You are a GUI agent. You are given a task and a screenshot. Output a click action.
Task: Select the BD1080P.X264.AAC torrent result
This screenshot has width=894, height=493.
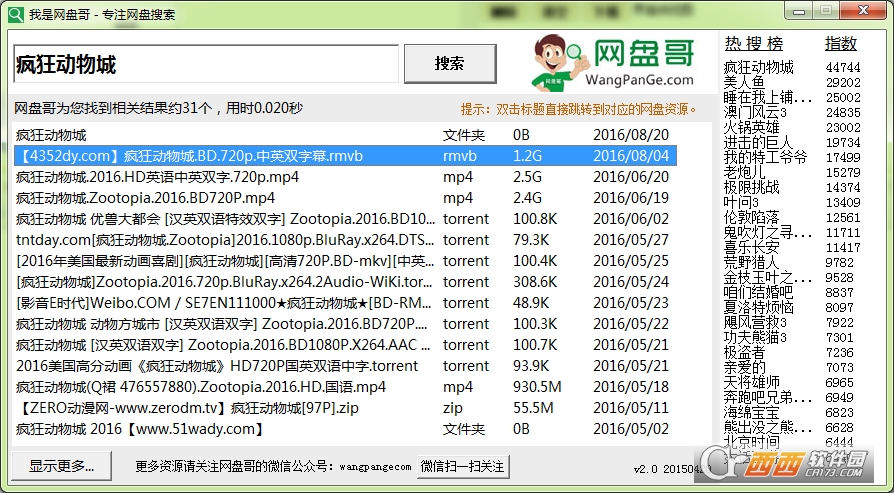click(x=345, y=345)
